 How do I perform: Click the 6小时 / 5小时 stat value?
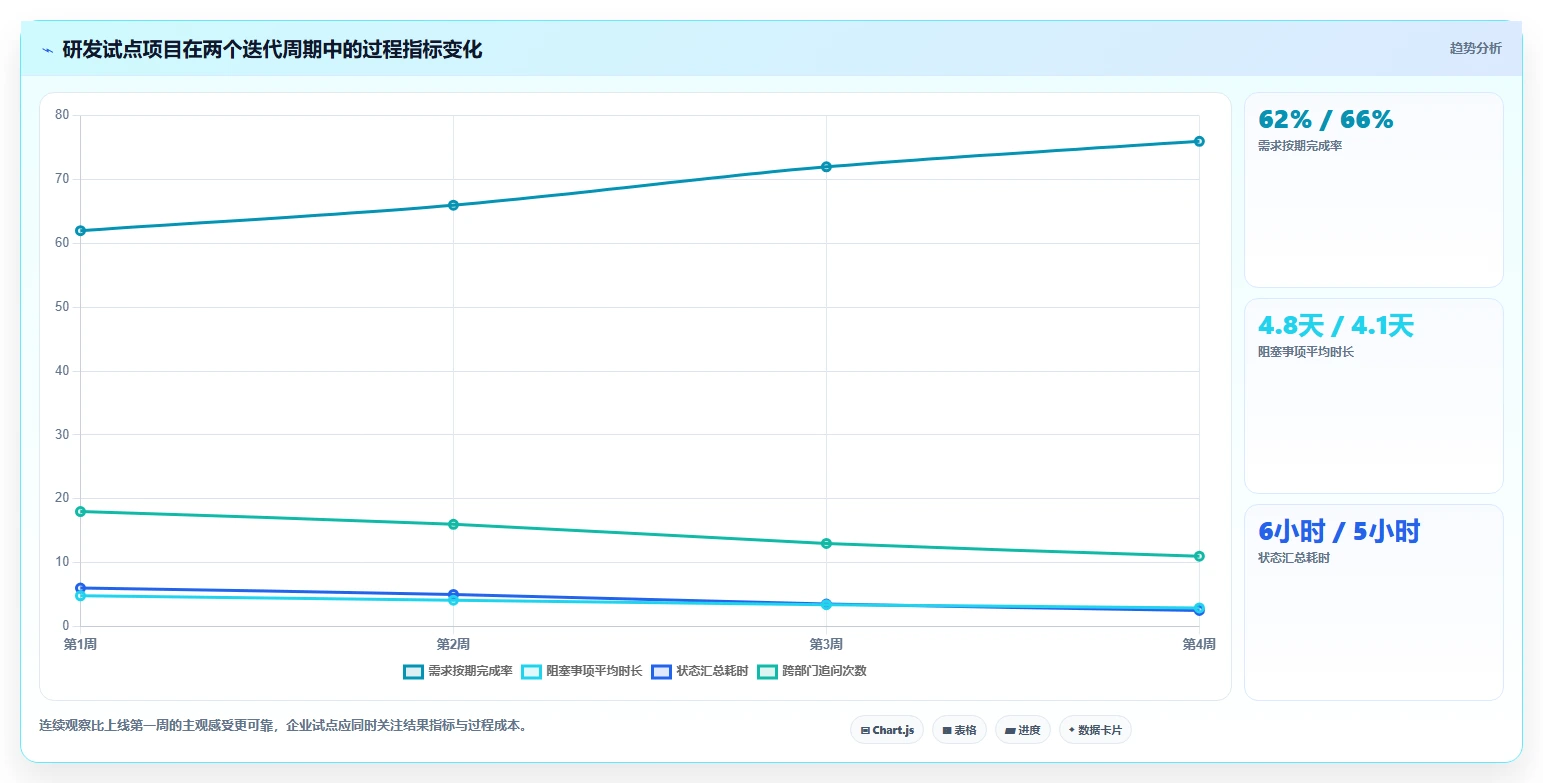[x=1338, y=532]
